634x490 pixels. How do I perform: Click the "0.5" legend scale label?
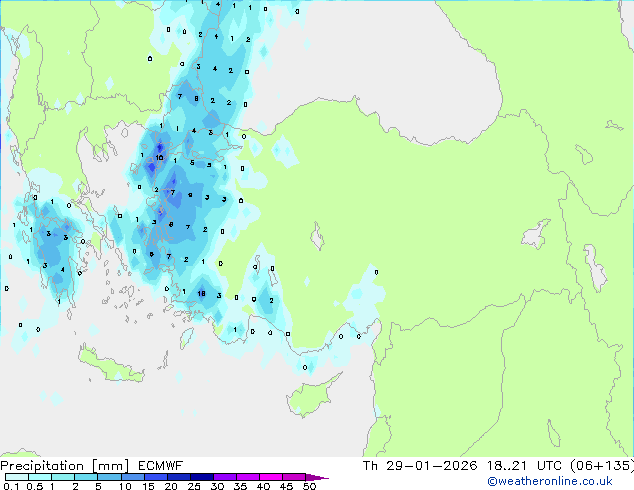(x=35, y=486)
